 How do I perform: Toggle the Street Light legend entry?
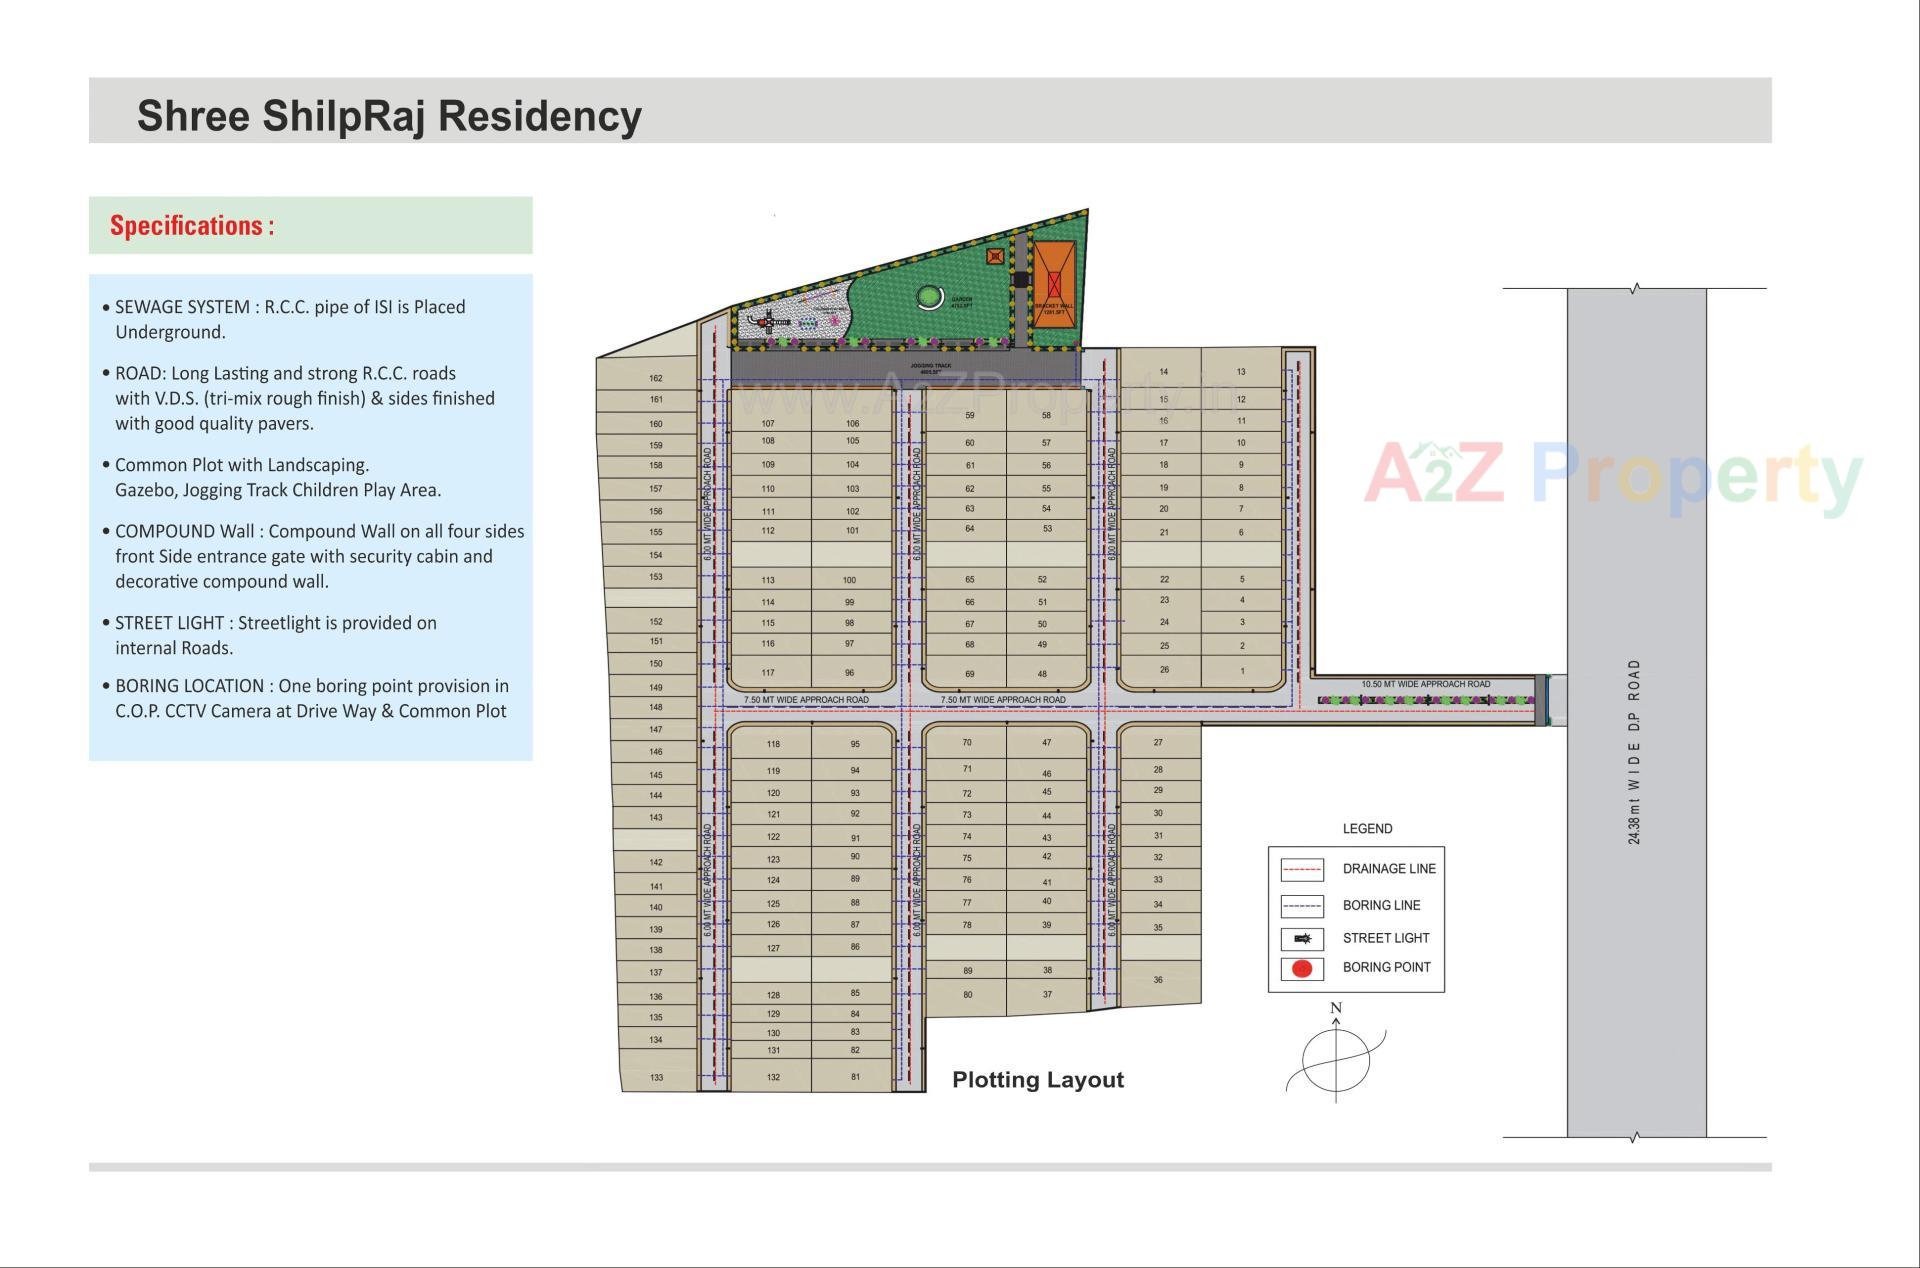[x=1385, y=938]
